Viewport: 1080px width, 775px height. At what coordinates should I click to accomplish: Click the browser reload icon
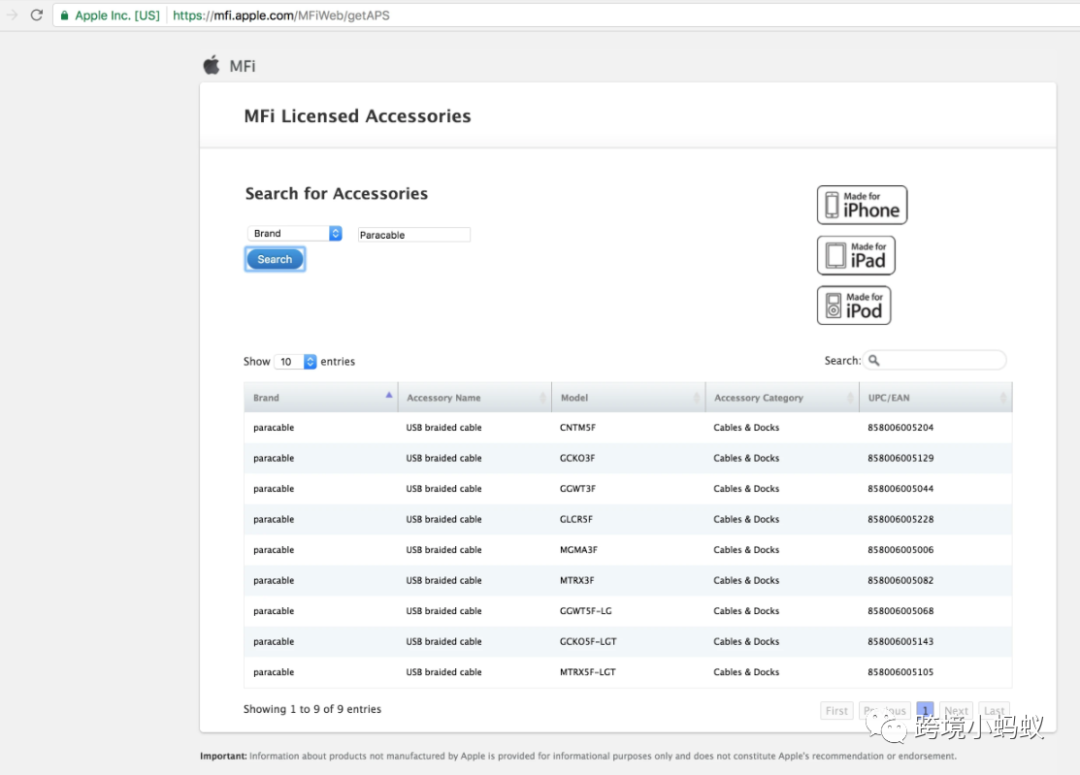click(37, 14)
